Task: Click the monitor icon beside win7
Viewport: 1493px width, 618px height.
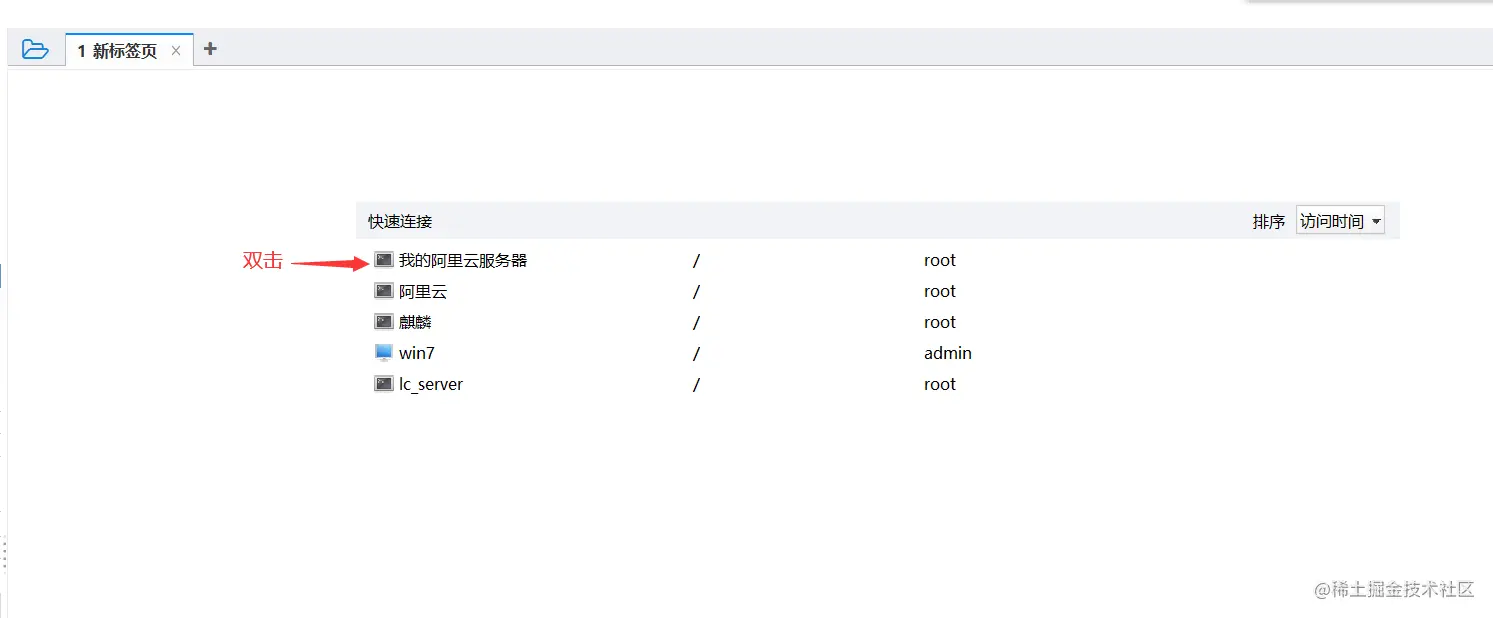Action: (x=384, y=353)
